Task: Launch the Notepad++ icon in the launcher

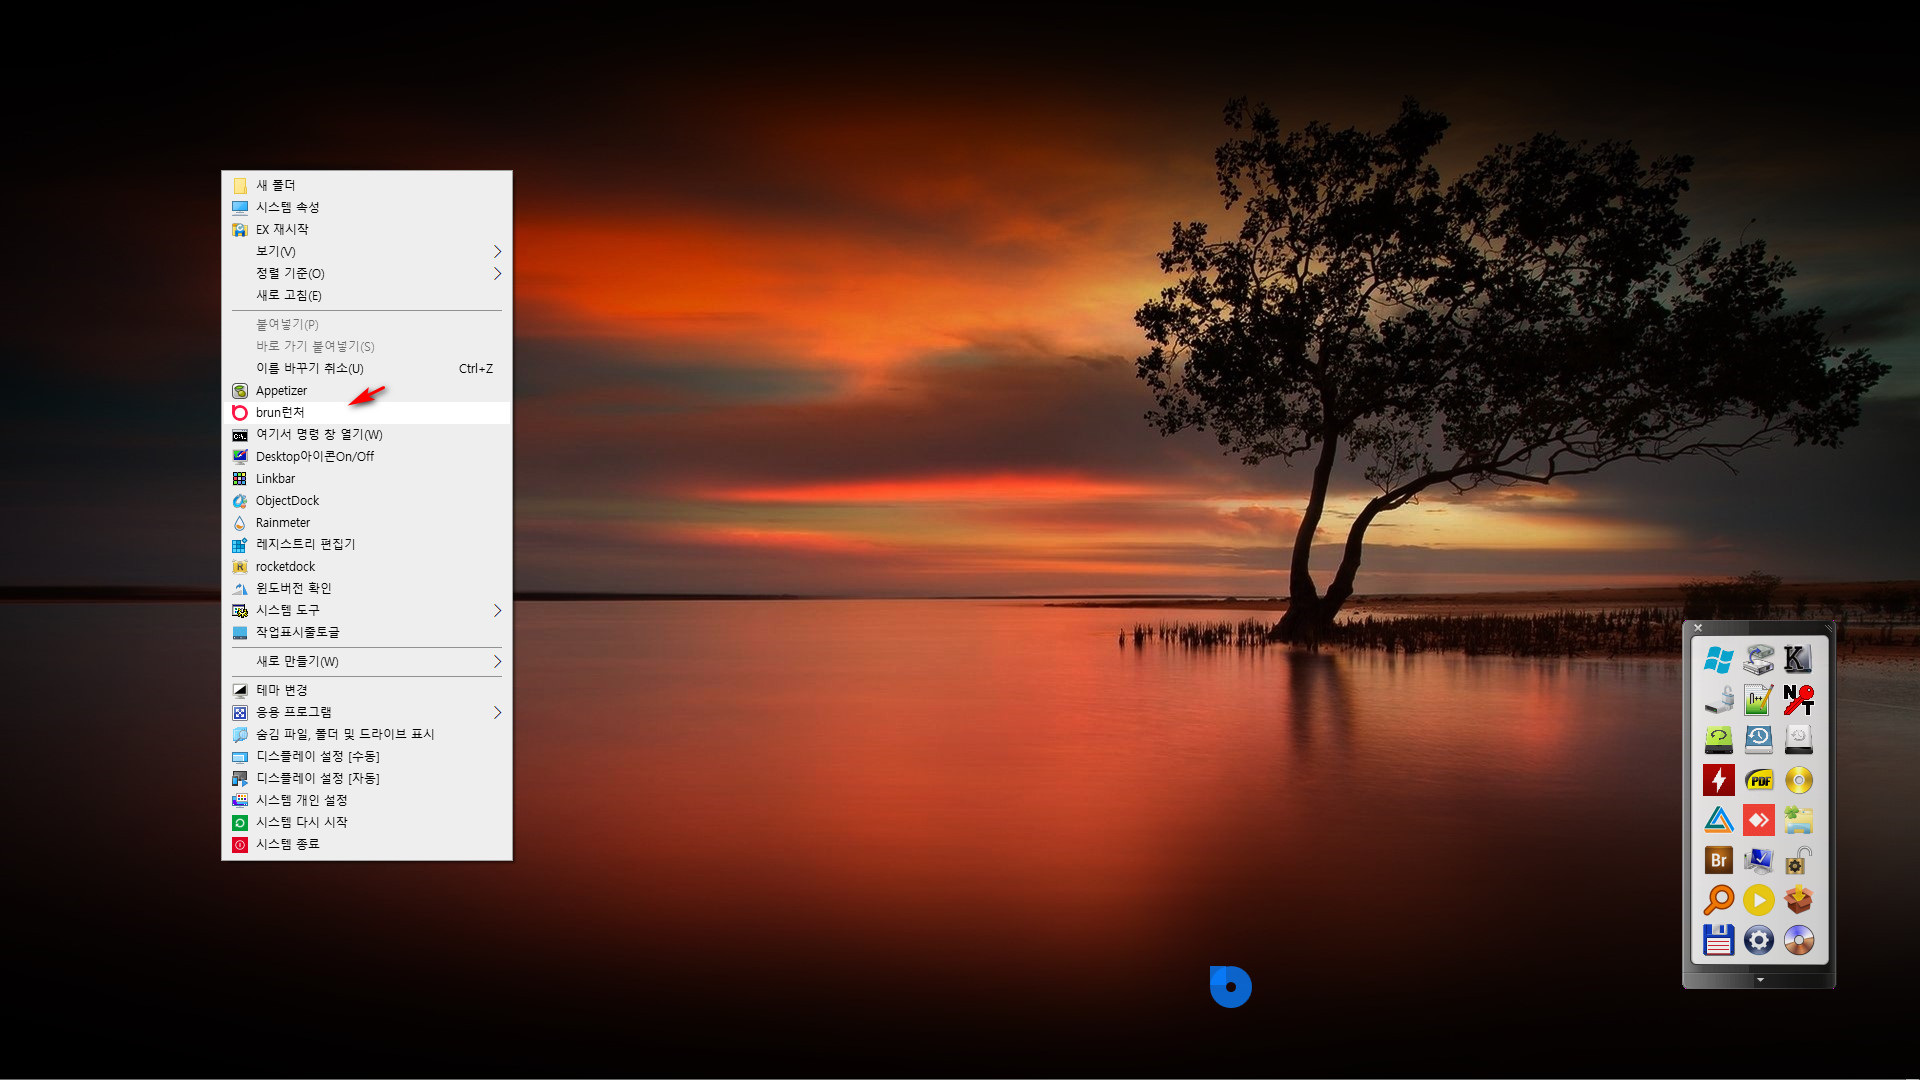Action: [1758, 700]
